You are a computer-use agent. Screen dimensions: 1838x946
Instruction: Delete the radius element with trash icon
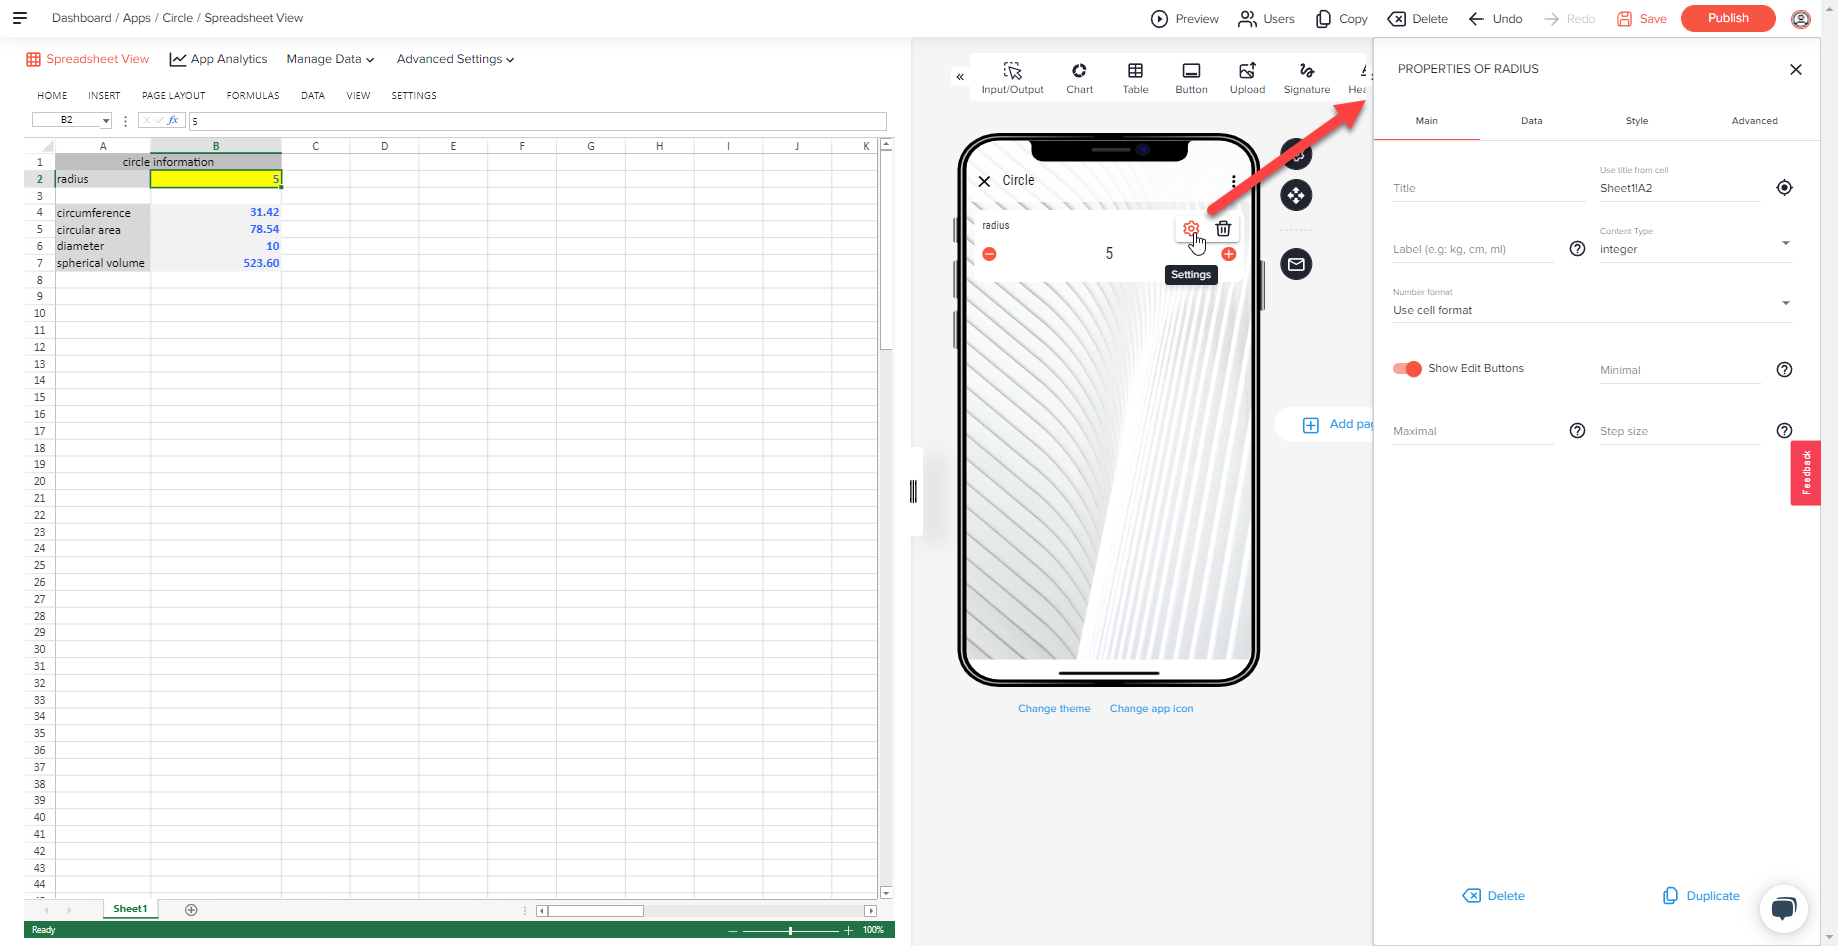[1223, 228]
